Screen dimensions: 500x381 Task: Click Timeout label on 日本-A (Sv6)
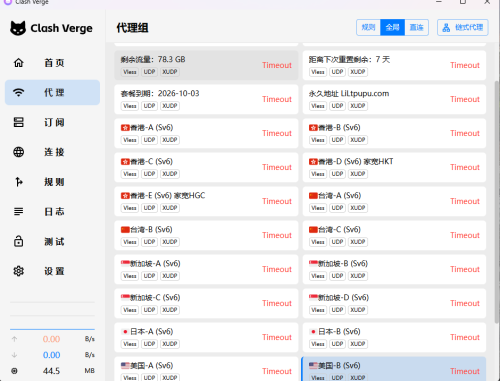pyautogui.click(x=277, y=337)
